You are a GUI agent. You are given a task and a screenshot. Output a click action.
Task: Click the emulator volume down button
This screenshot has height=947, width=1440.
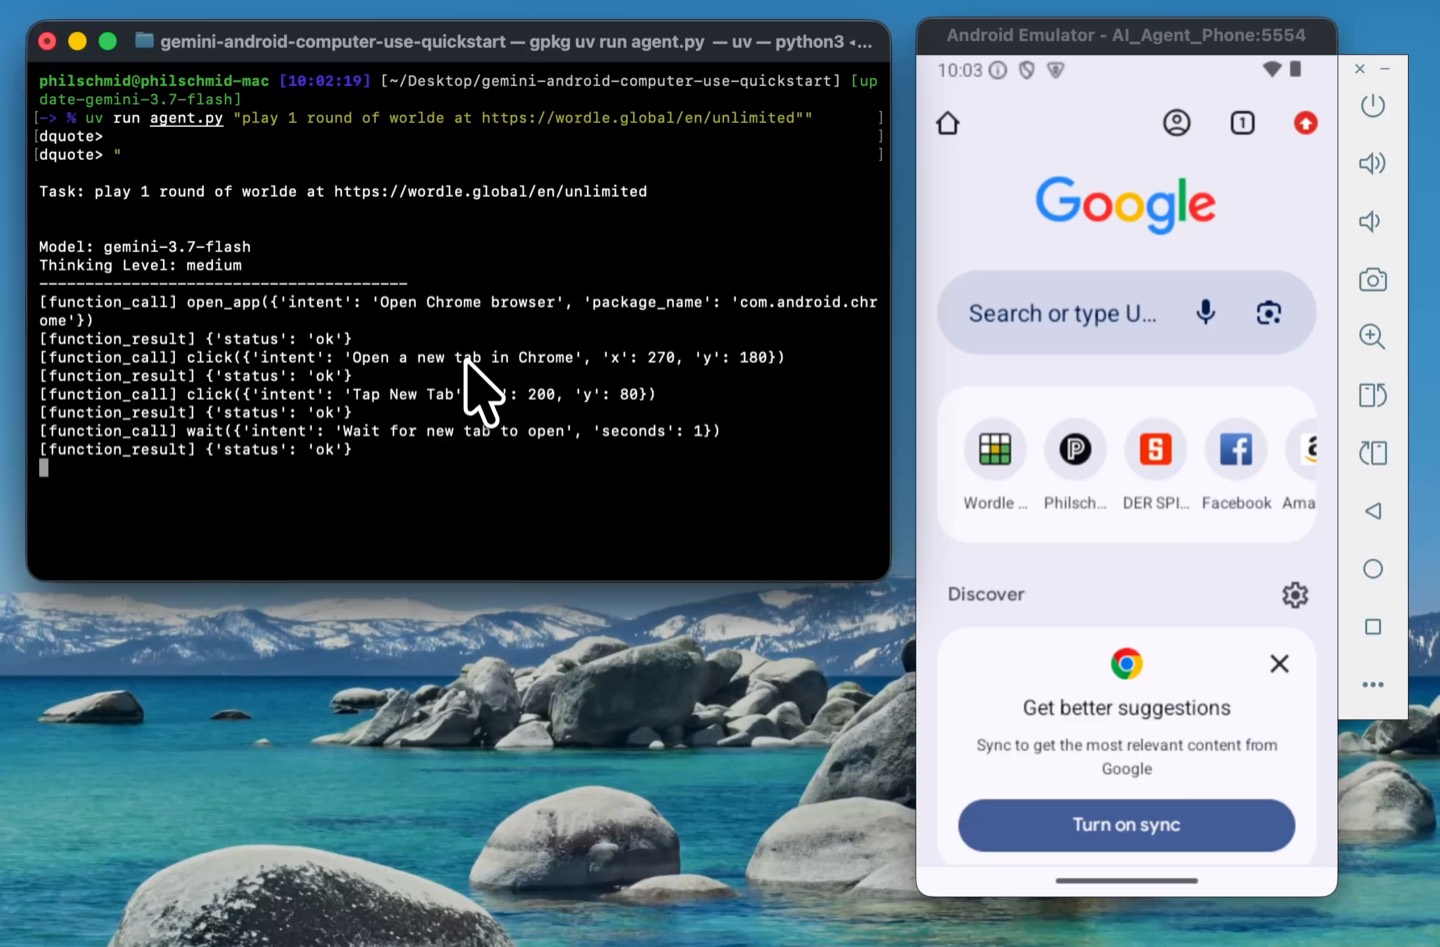point(1370,221)
